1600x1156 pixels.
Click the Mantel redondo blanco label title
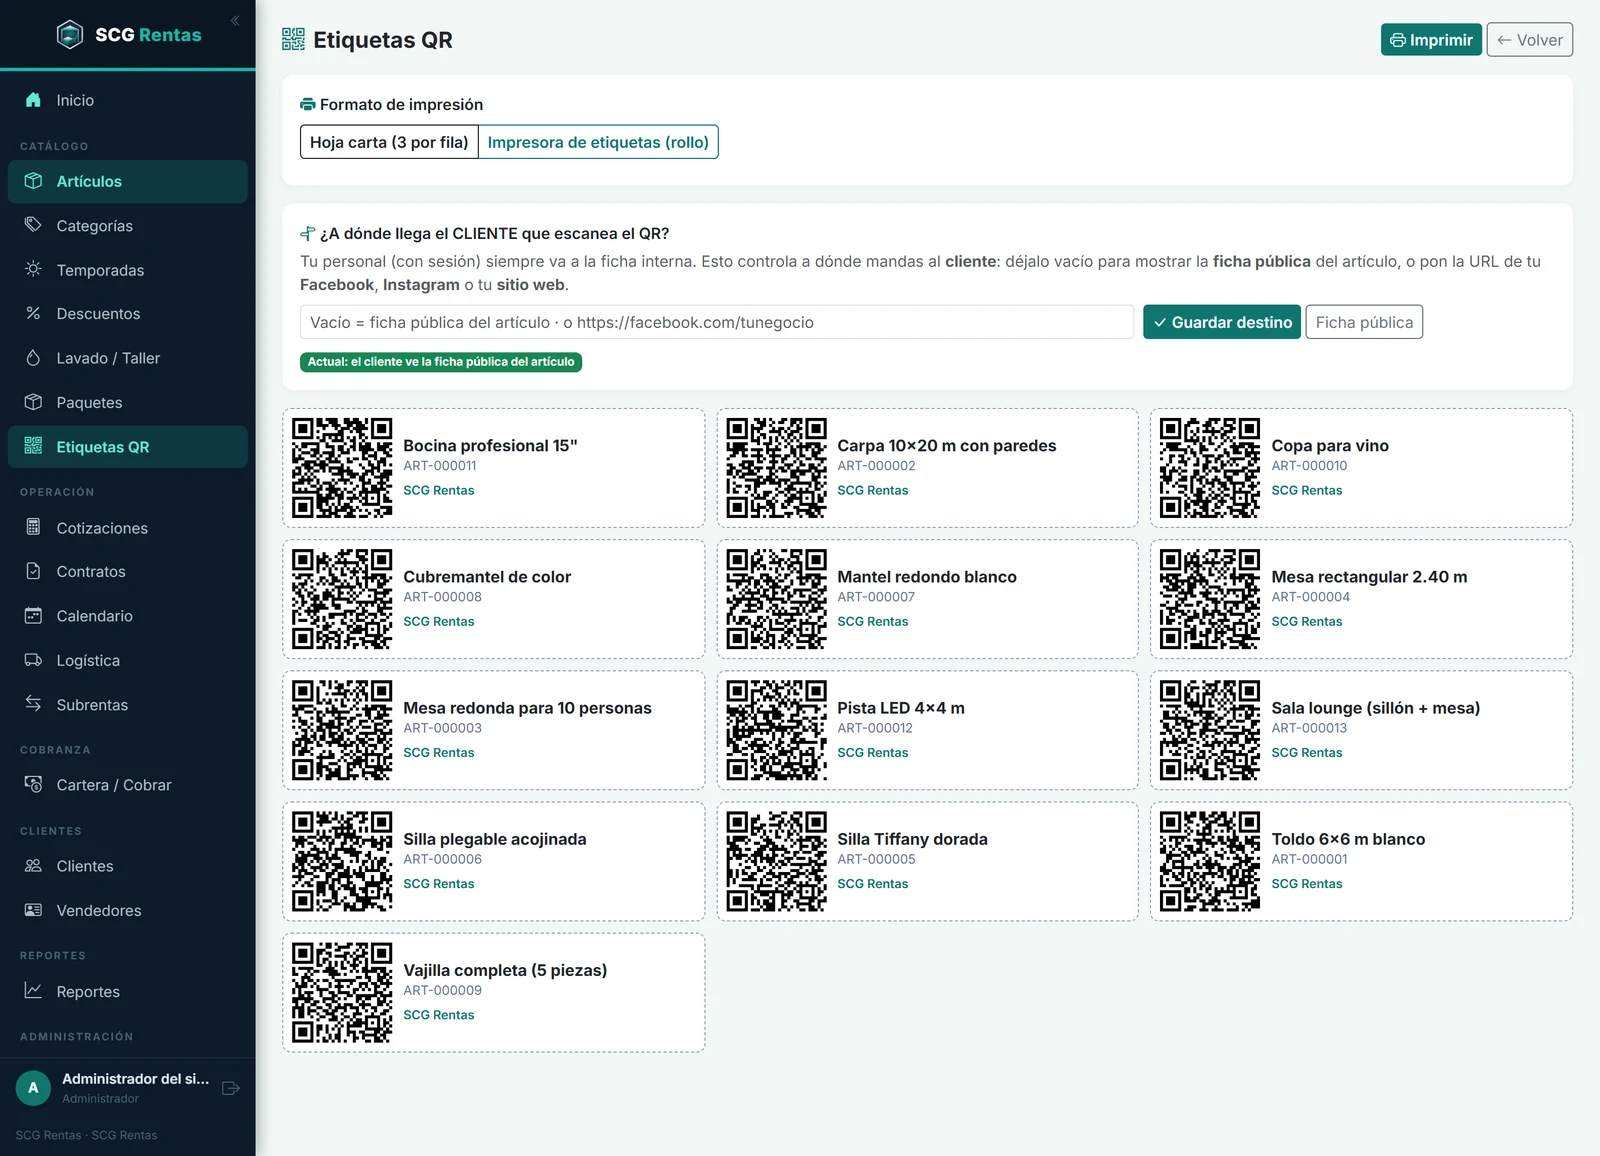(x=927, y=577)
